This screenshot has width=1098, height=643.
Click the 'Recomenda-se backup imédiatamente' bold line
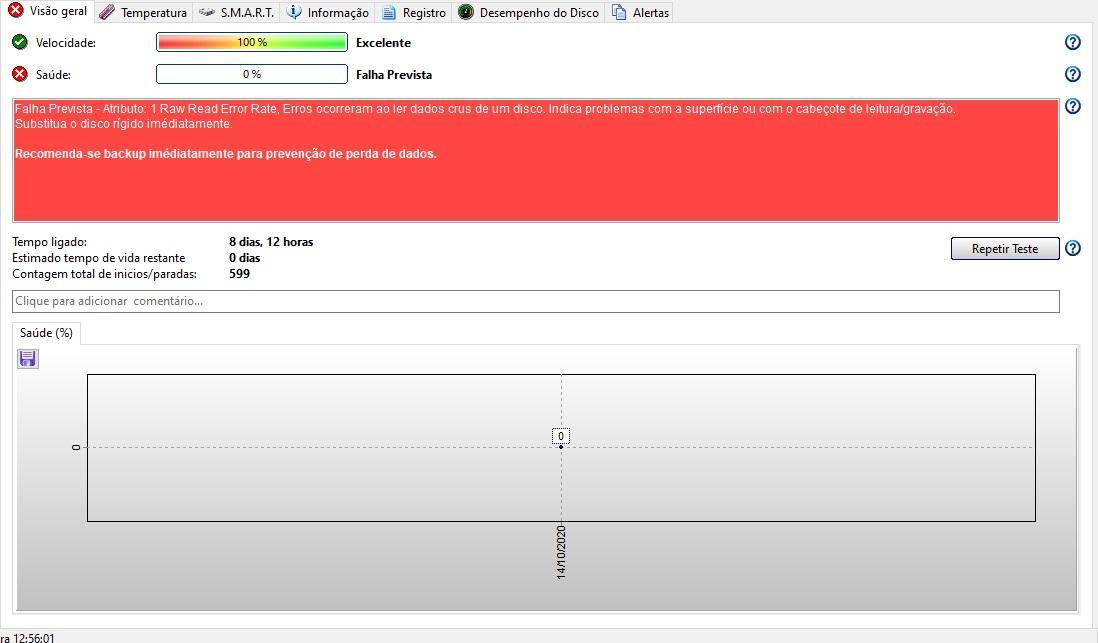coord(225,153)
